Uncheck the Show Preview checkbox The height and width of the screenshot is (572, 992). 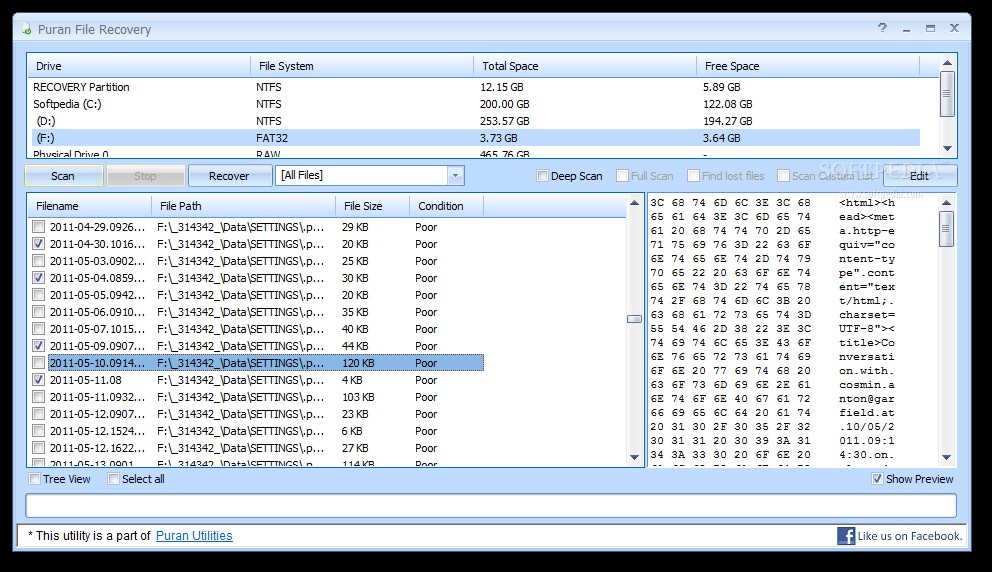pyautogui.click(x=877, y=479)
